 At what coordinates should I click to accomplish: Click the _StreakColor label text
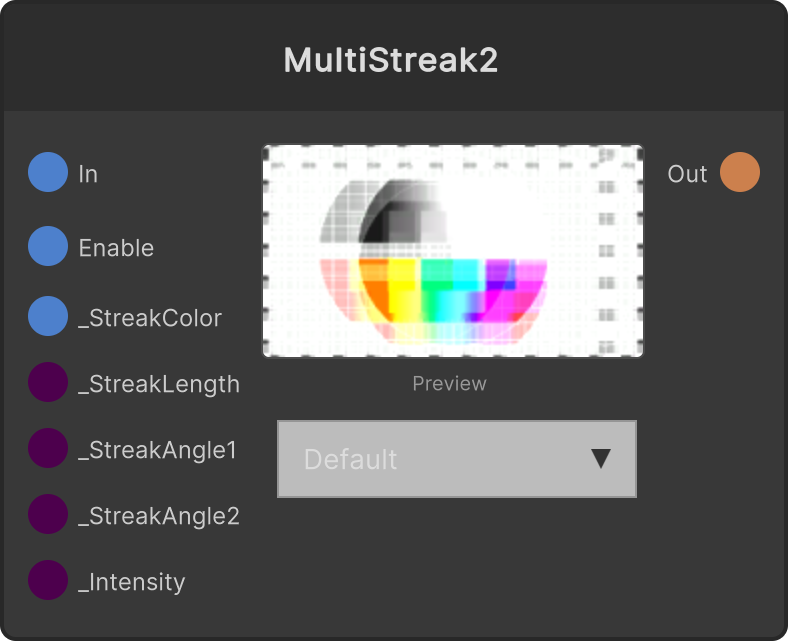pyautogui.click(x=150, y=318)
